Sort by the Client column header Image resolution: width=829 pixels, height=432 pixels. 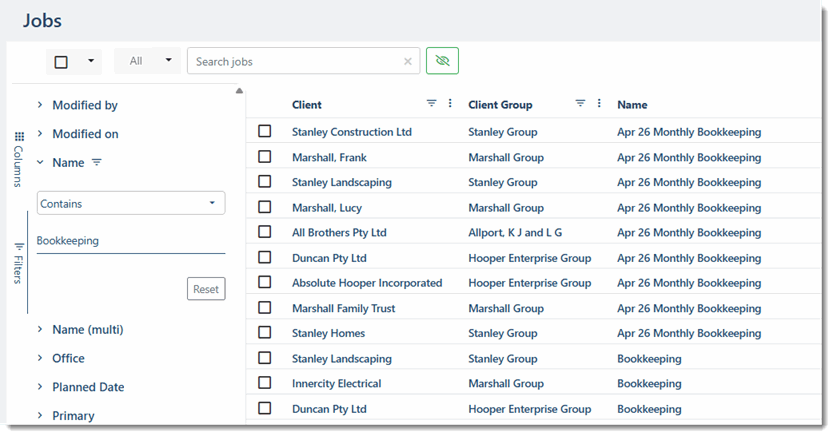[307, 105]
